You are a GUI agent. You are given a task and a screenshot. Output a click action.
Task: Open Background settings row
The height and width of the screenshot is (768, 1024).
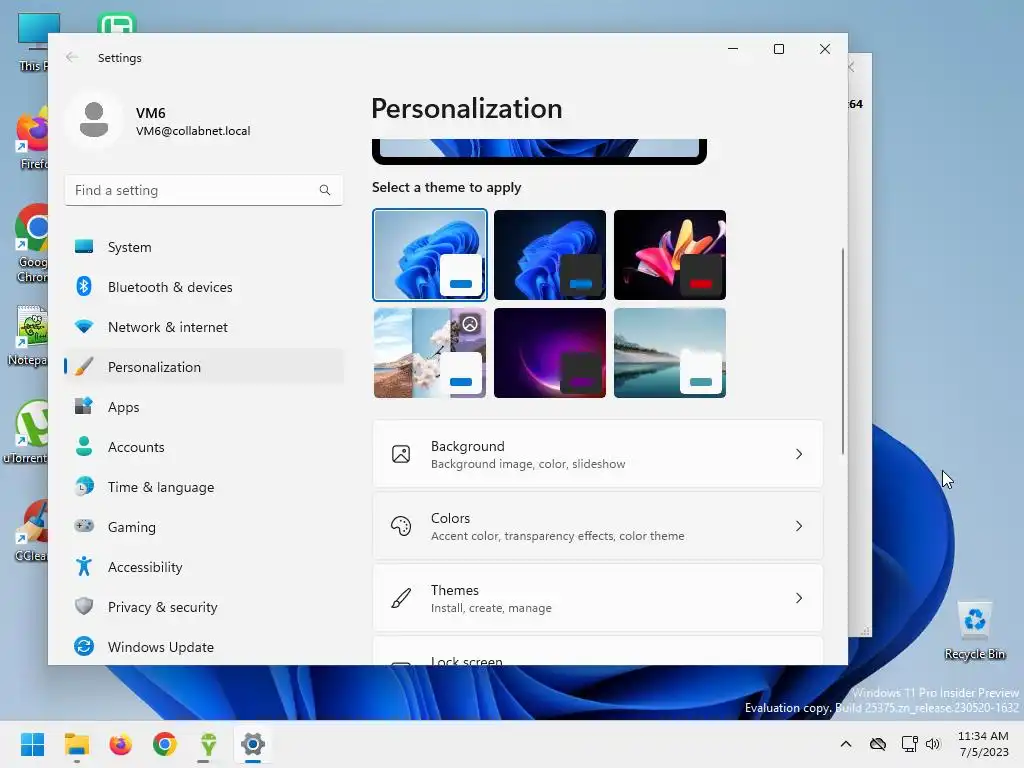click(598, 454)
